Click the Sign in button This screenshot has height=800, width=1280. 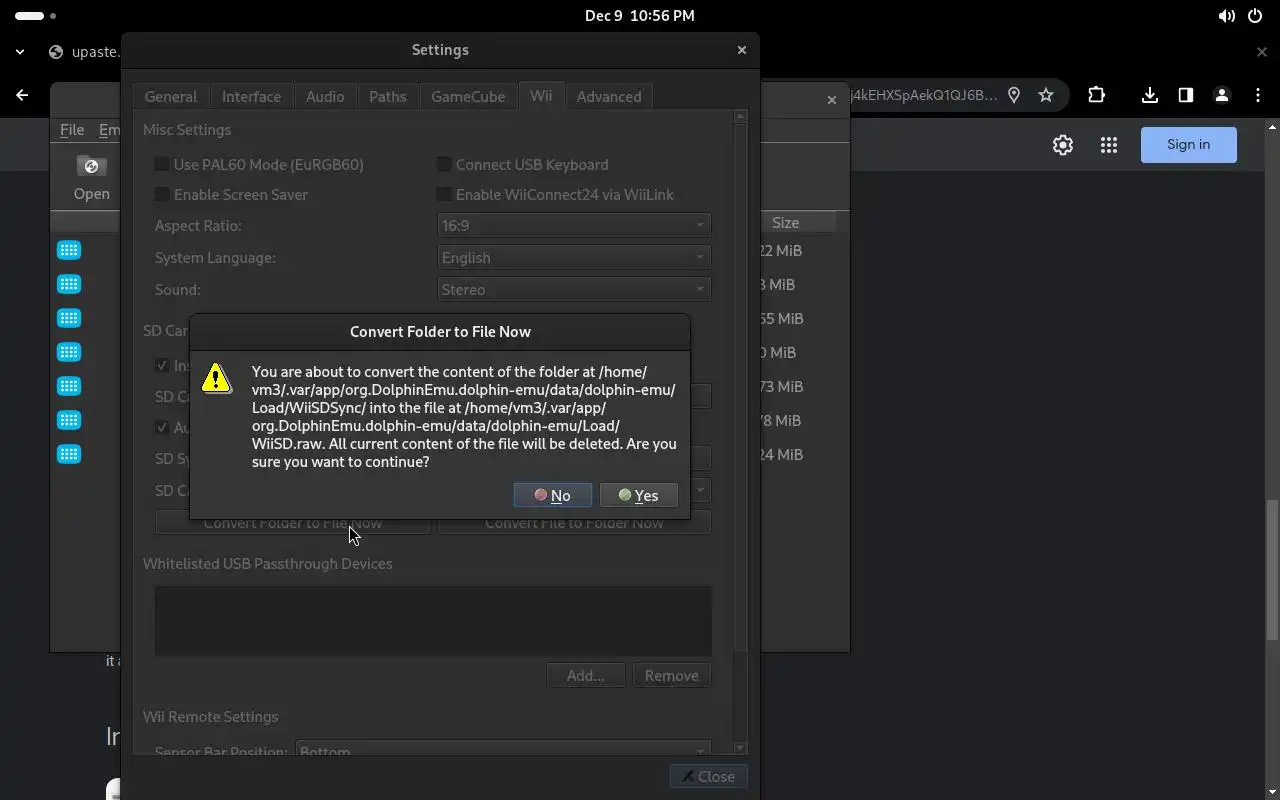tap(1189, 144)
